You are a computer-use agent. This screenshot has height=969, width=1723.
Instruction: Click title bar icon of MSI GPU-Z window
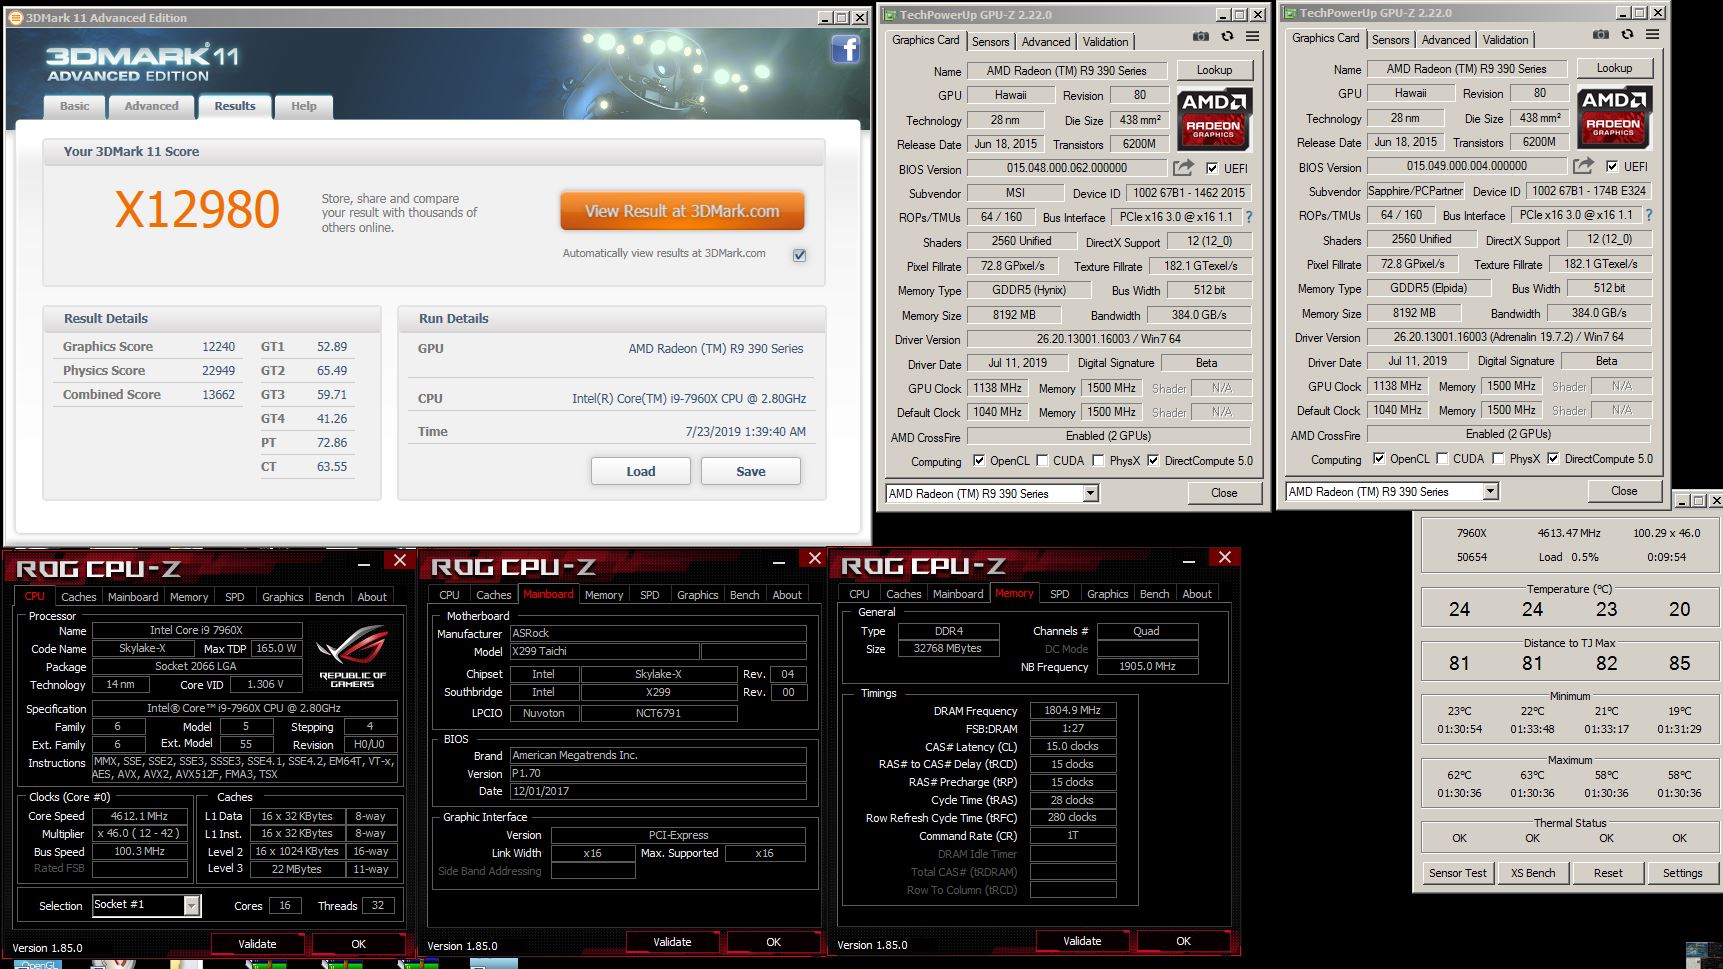click(x=889, y=15)
